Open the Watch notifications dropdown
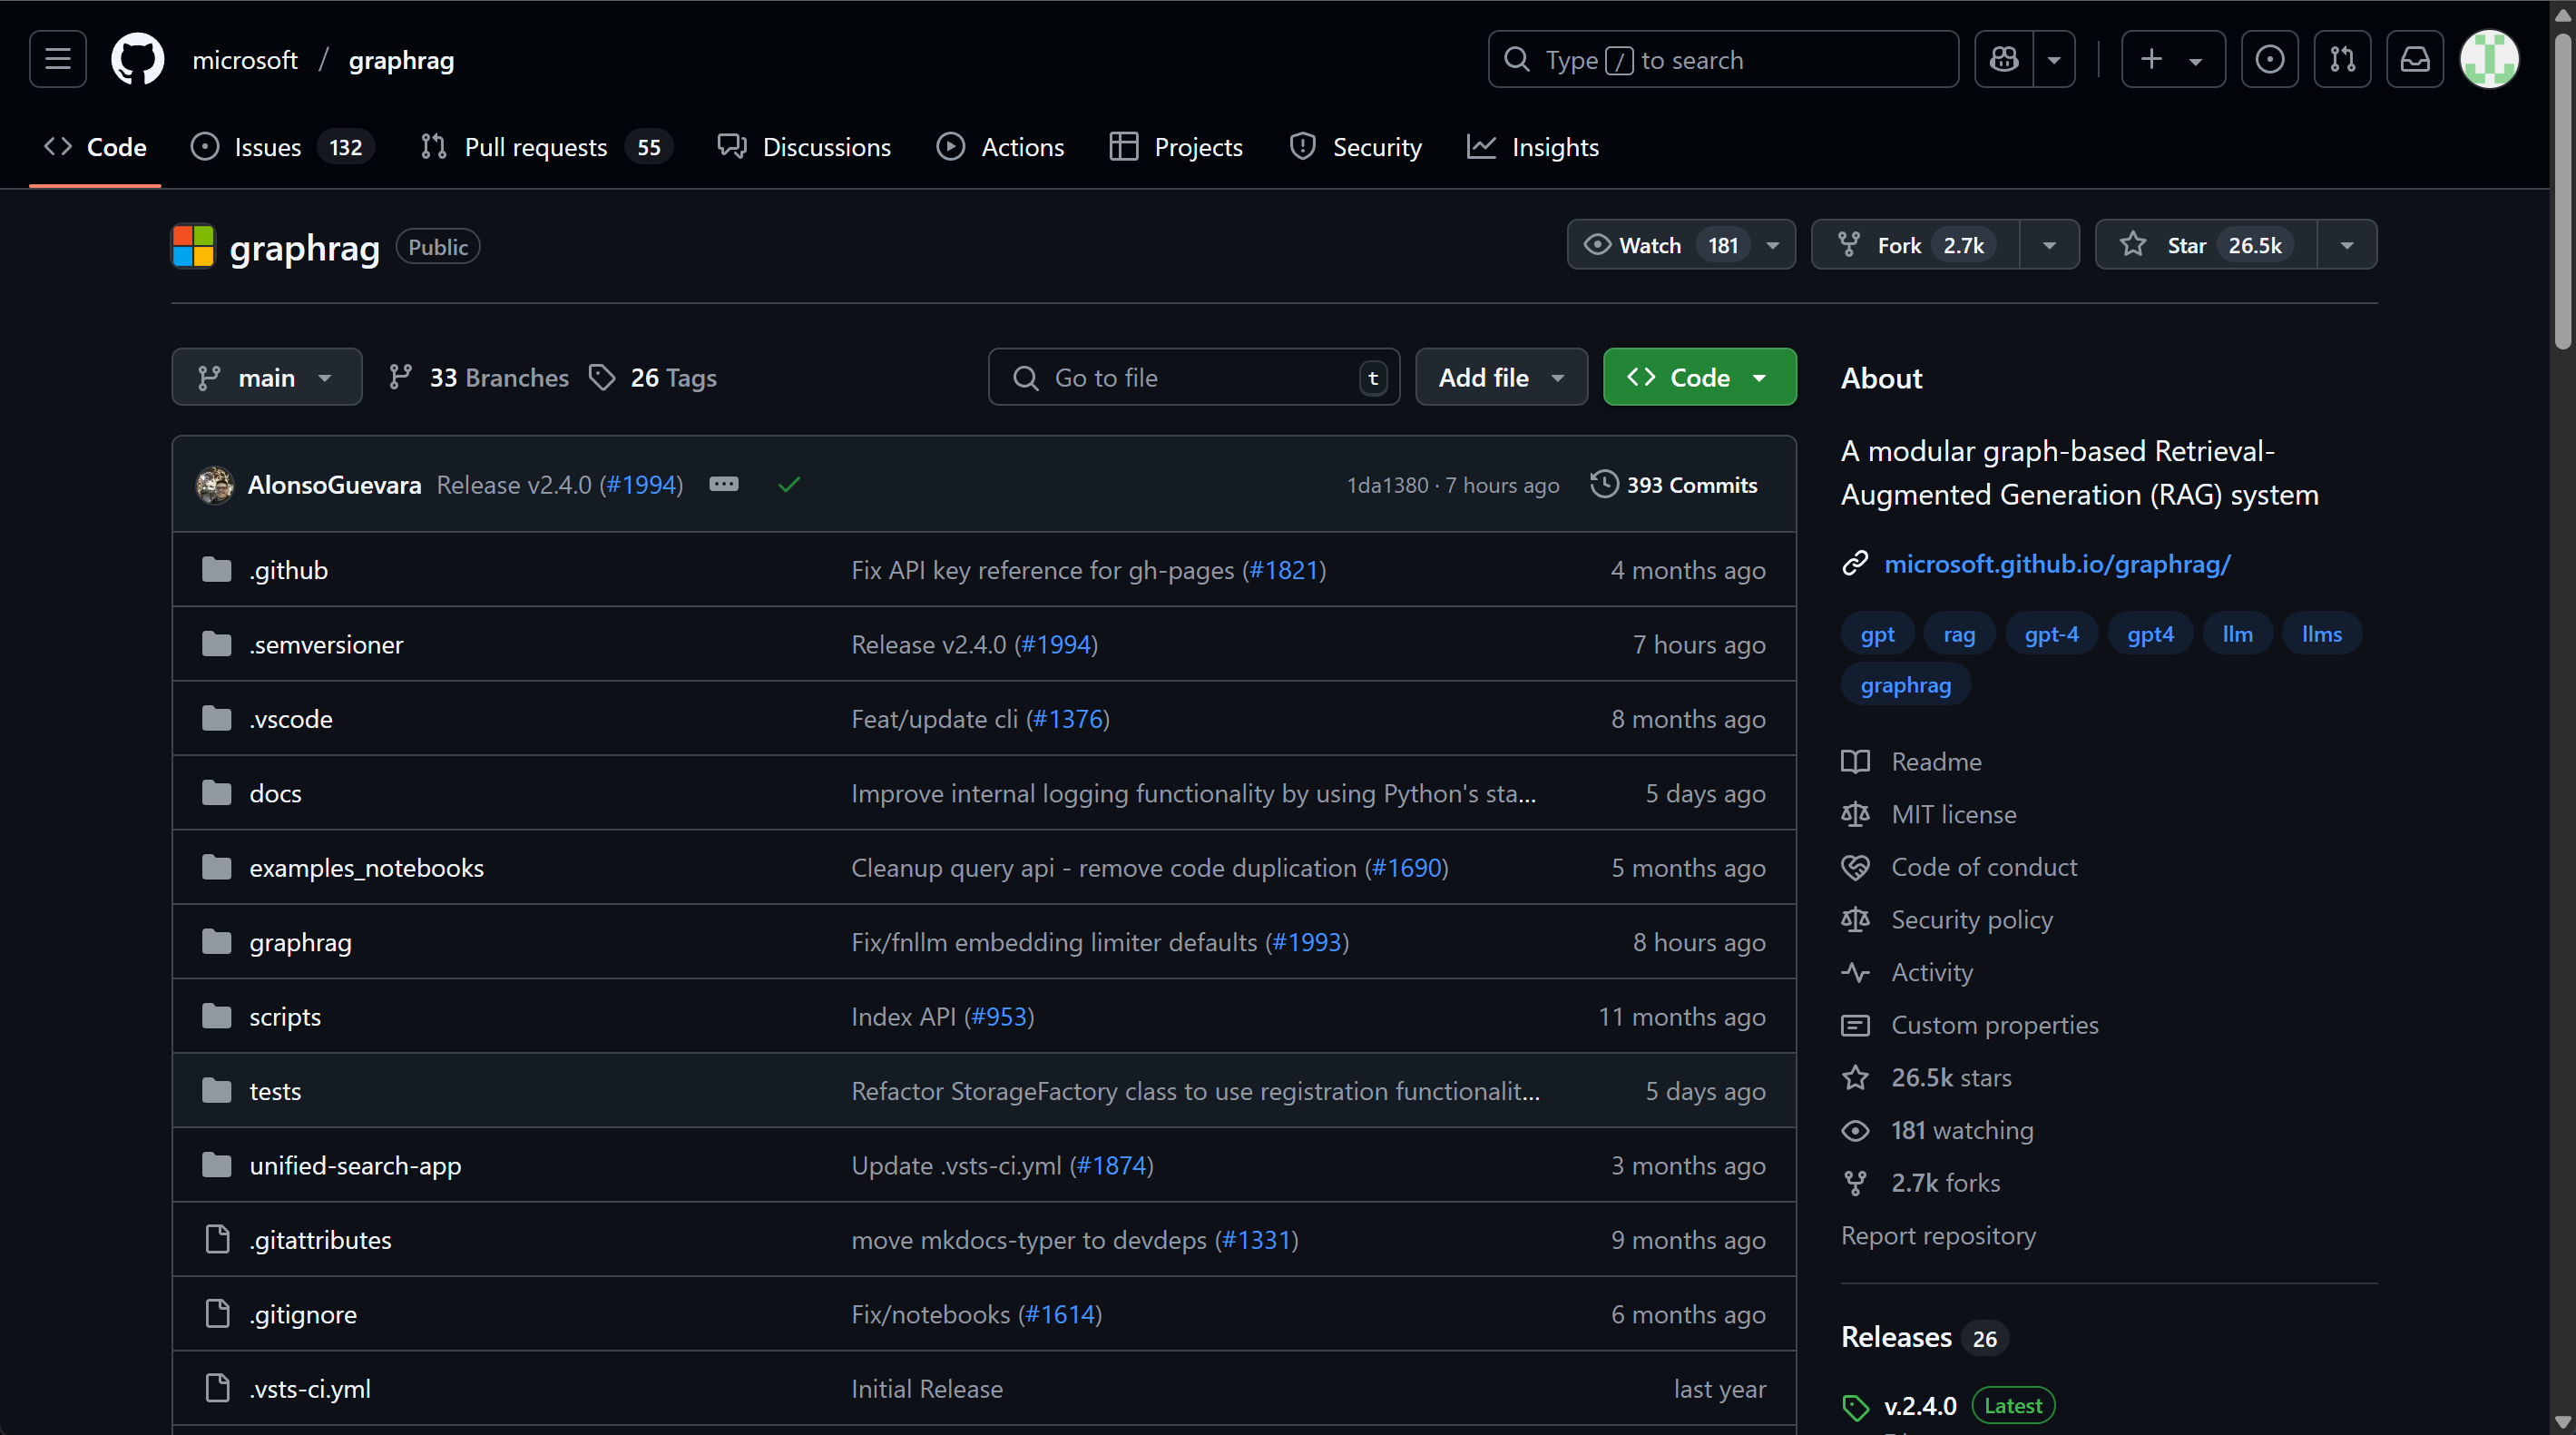 (x=1681, y=245)
